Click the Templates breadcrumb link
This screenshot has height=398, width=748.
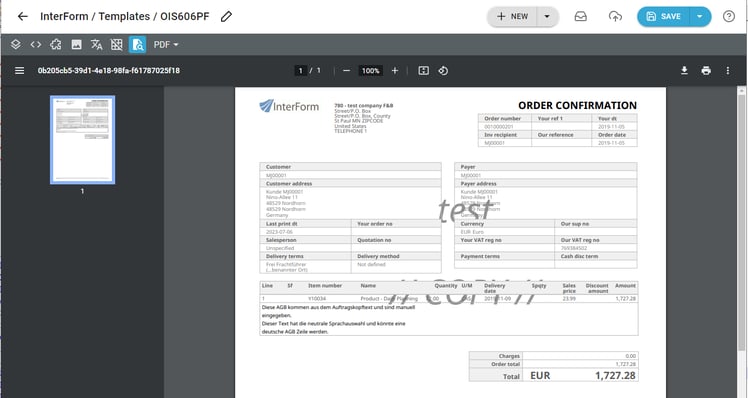[x=124, y=16]
